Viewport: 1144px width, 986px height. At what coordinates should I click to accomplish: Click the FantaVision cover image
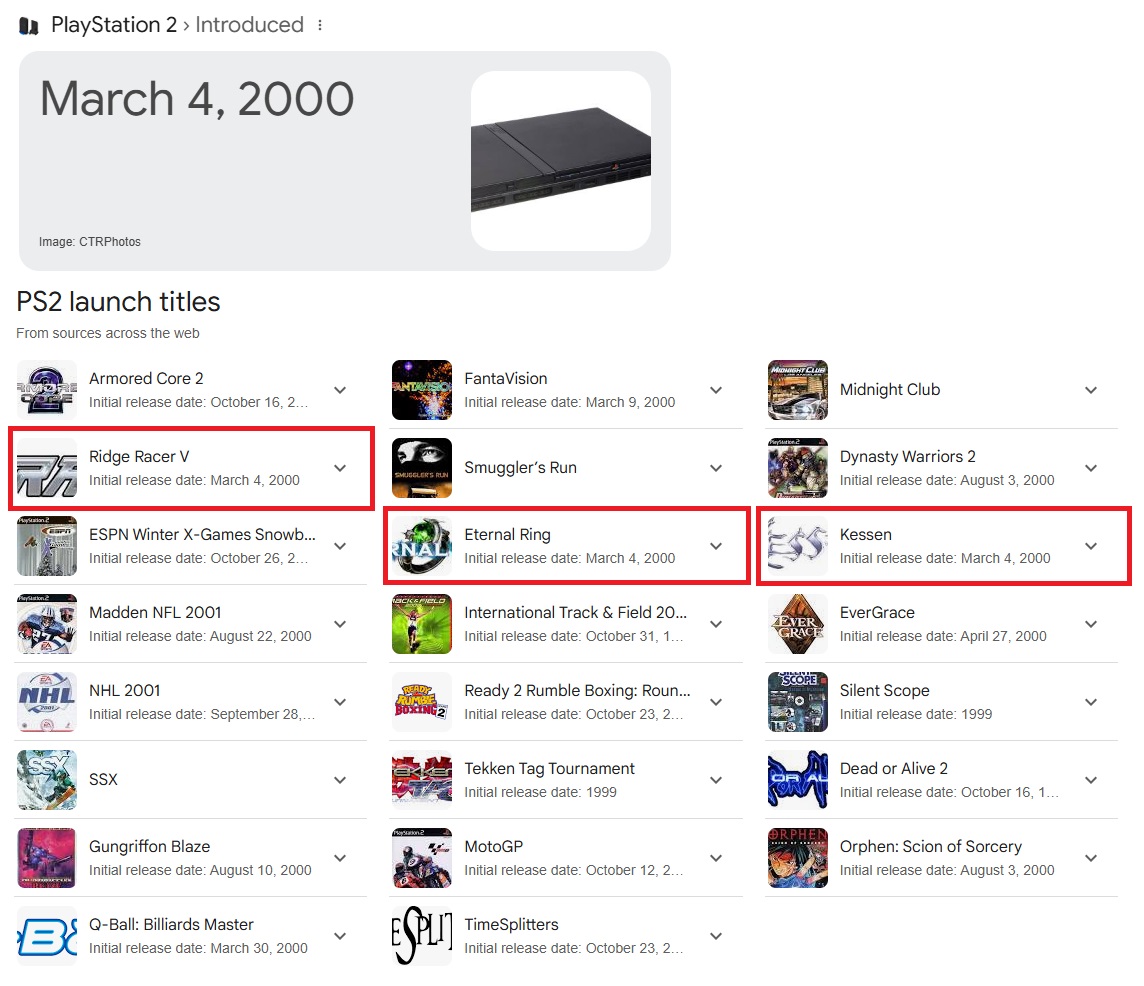pos(422,390)
